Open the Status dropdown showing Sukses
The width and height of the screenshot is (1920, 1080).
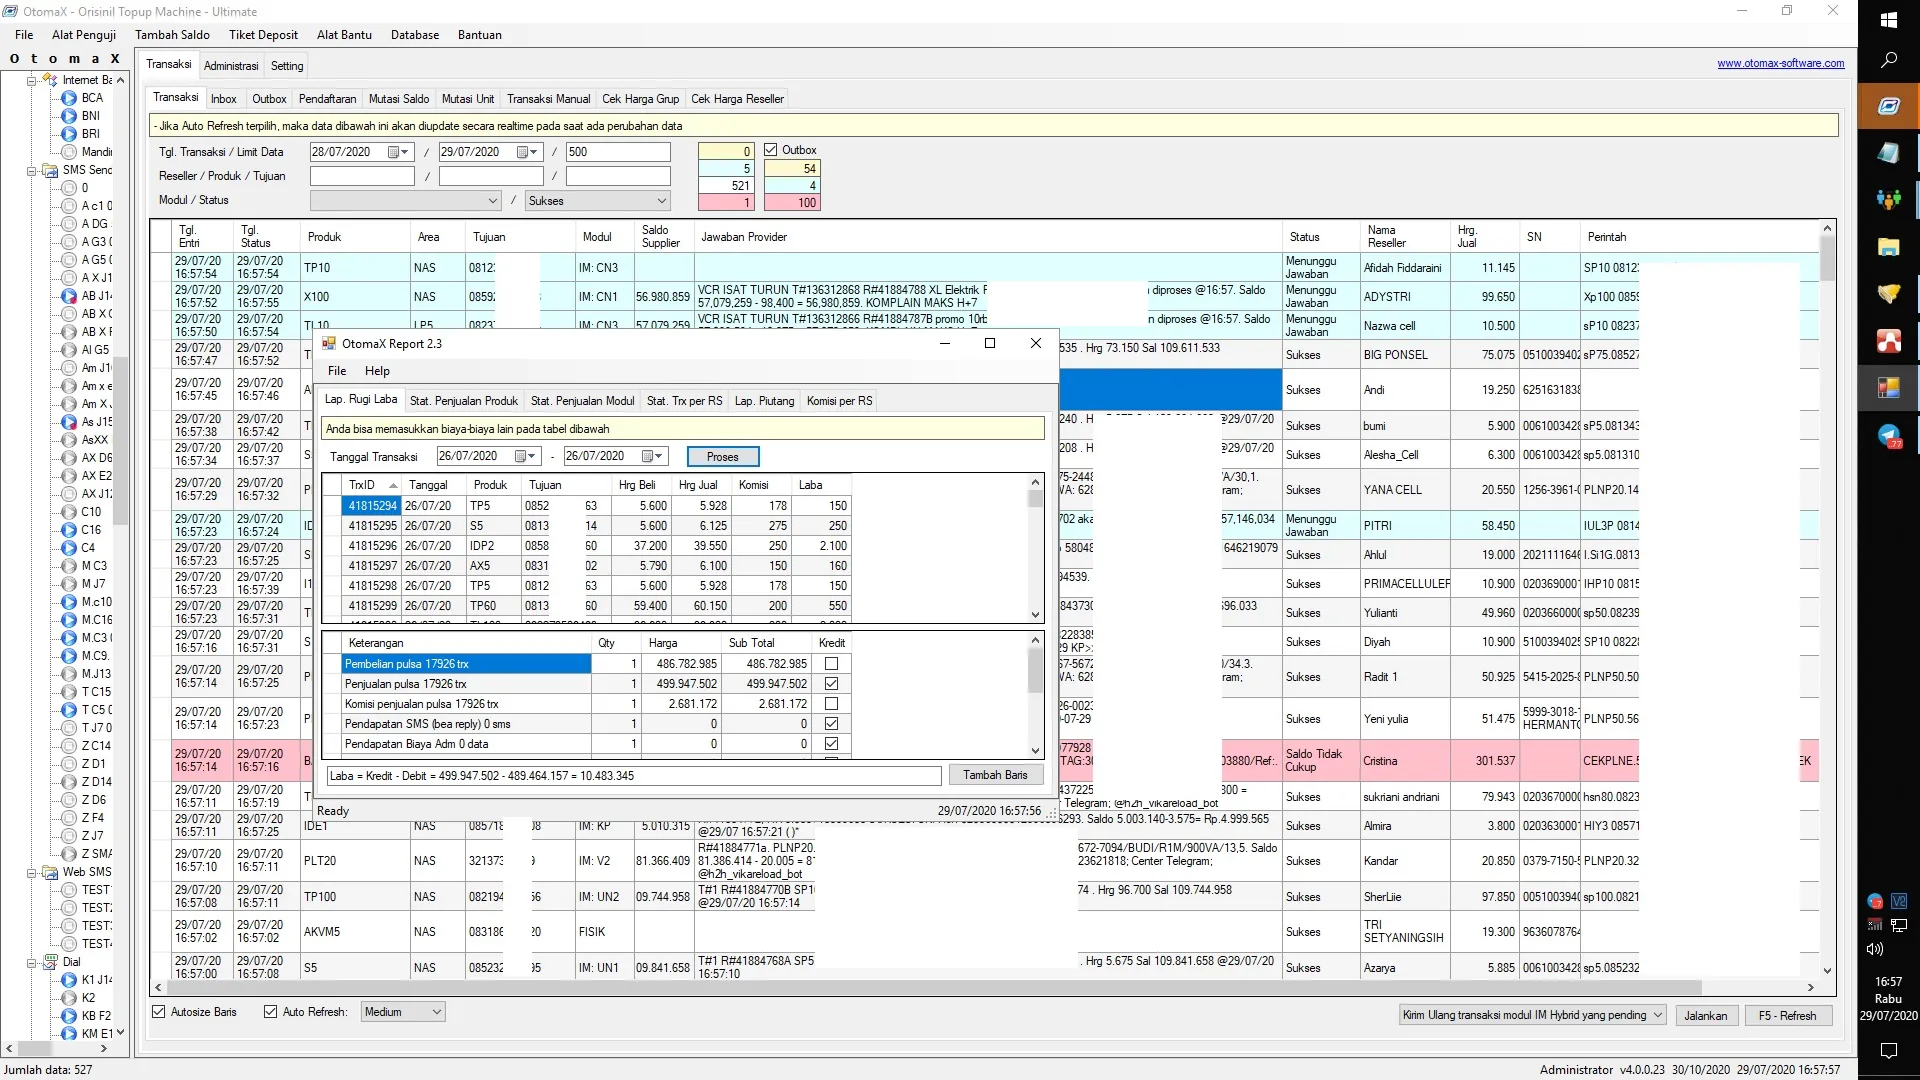click(x=597, y=200)
